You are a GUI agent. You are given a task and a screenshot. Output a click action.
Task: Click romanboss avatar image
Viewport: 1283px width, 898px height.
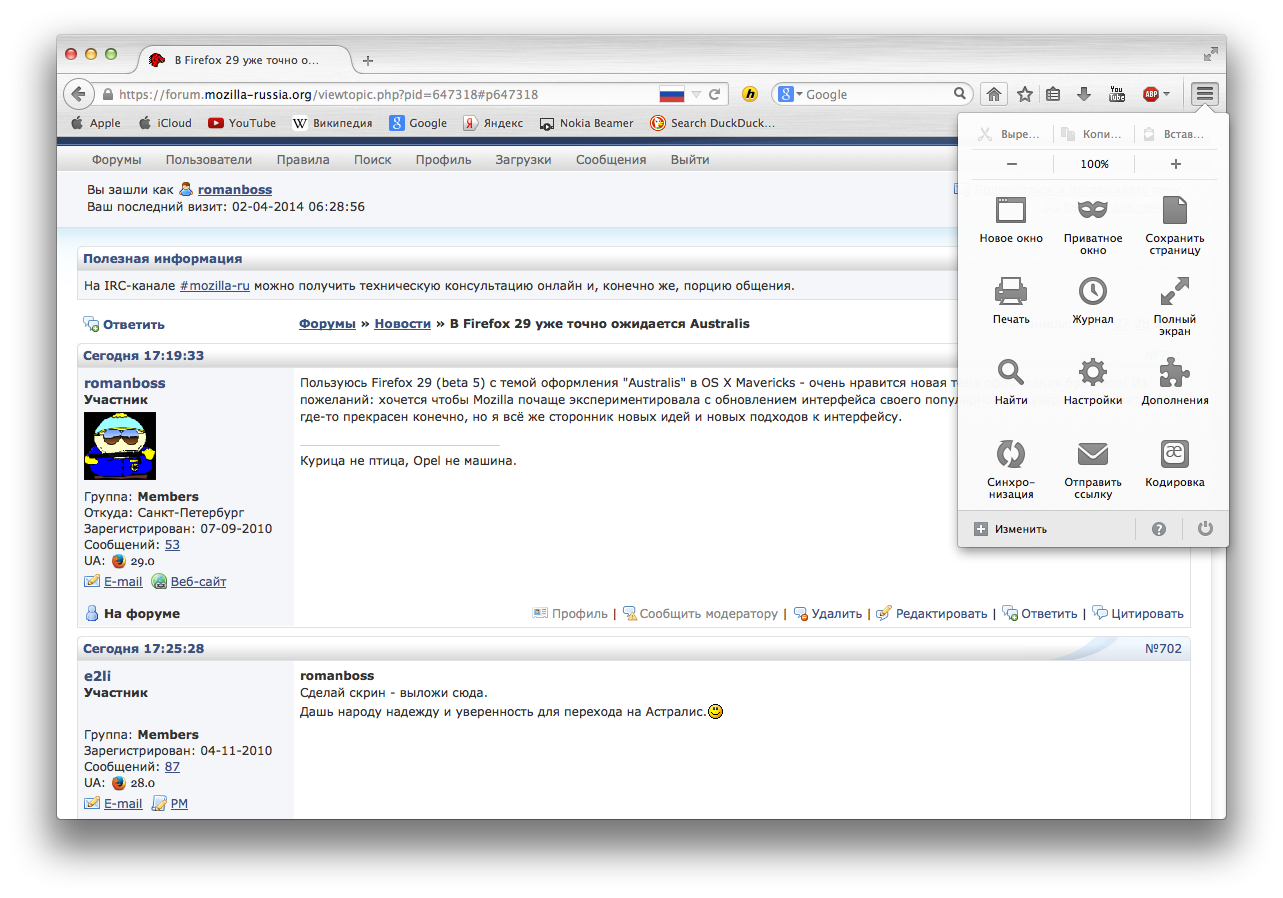click(120, 446)
